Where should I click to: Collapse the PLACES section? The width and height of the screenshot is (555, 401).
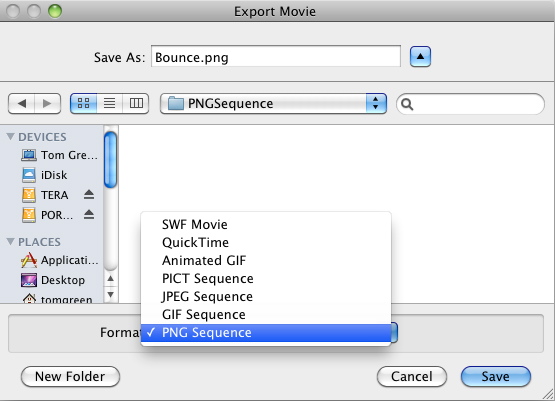(x=11, y=242)
